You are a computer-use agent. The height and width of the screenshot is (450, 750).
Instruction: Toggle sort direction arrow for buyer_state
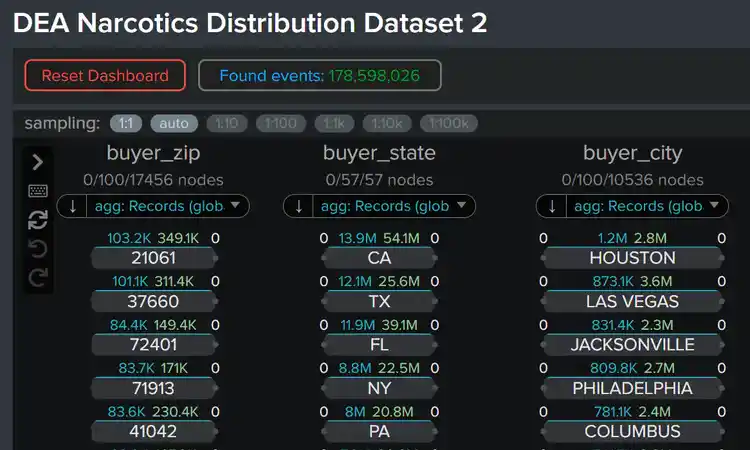(299, 207)
